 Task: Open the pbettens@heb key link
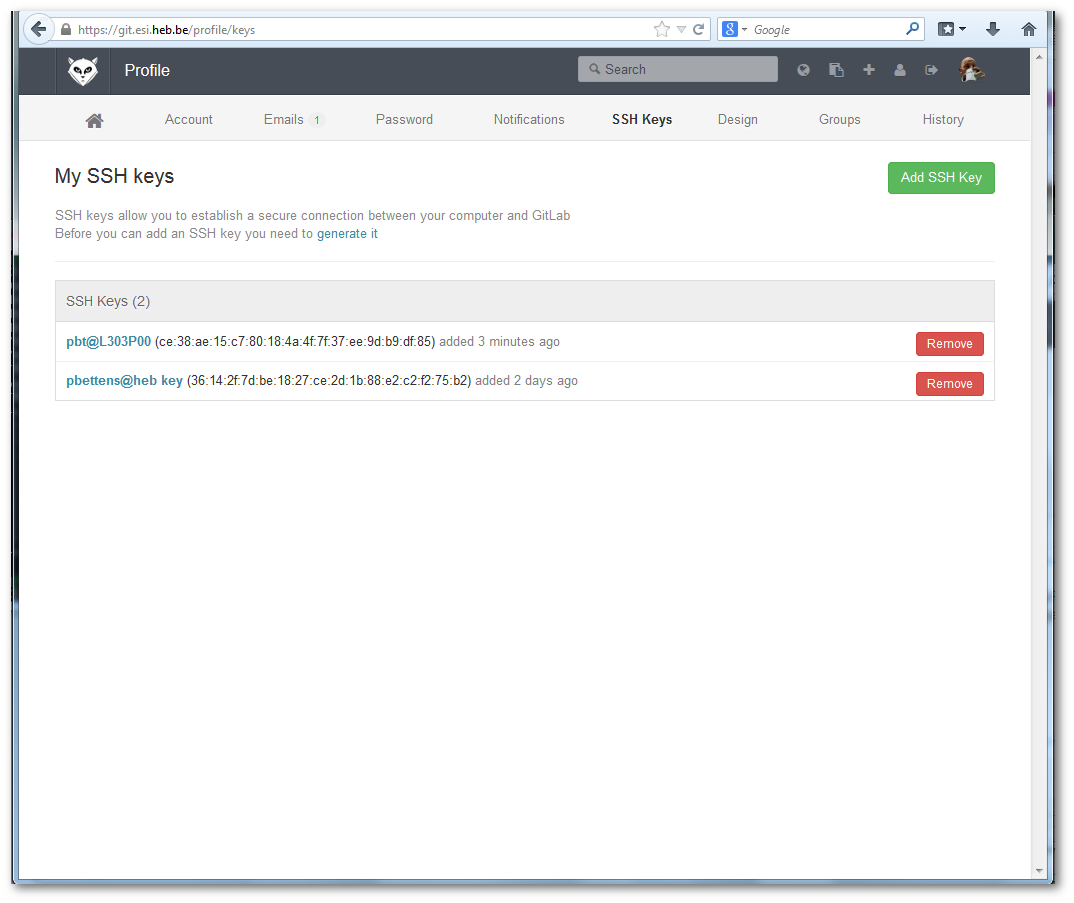[x=124, y=380]
